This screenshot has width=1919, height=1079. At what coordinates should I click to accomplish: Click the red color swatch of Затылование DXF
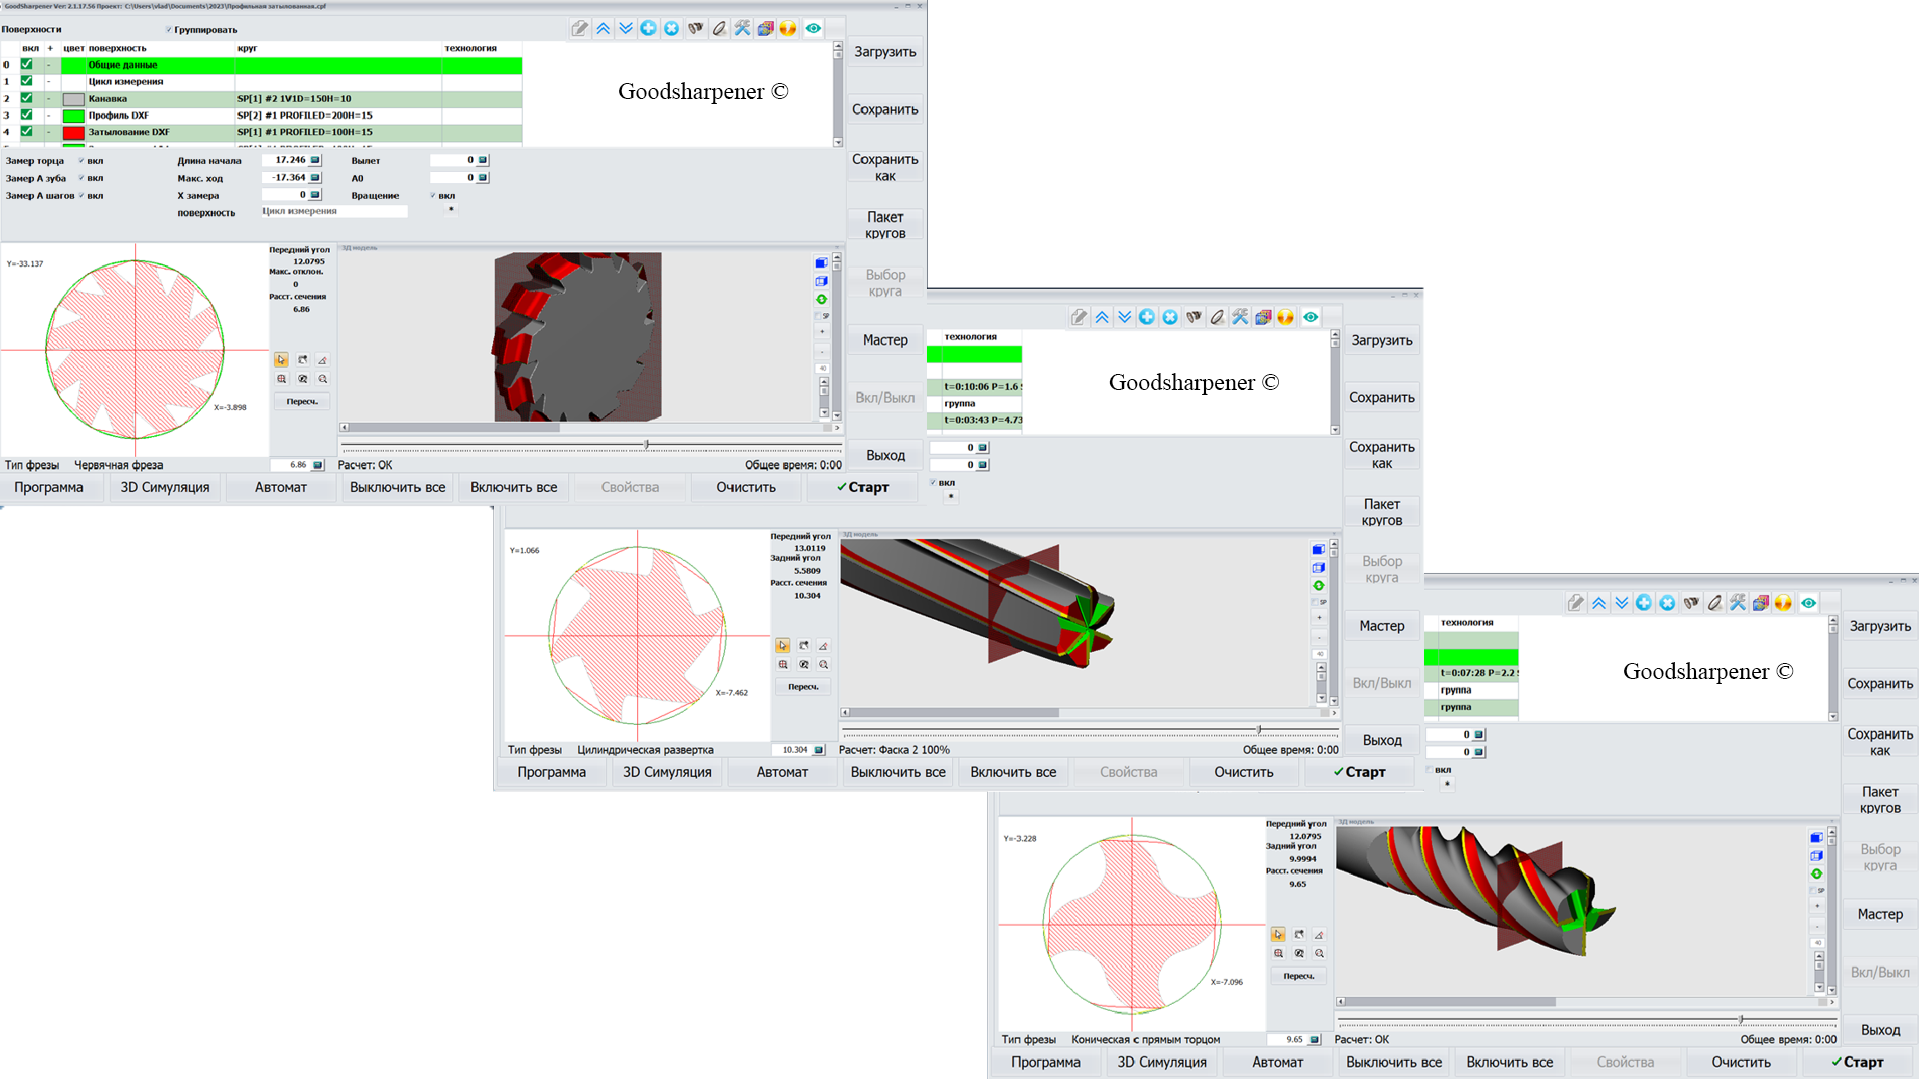73,132
